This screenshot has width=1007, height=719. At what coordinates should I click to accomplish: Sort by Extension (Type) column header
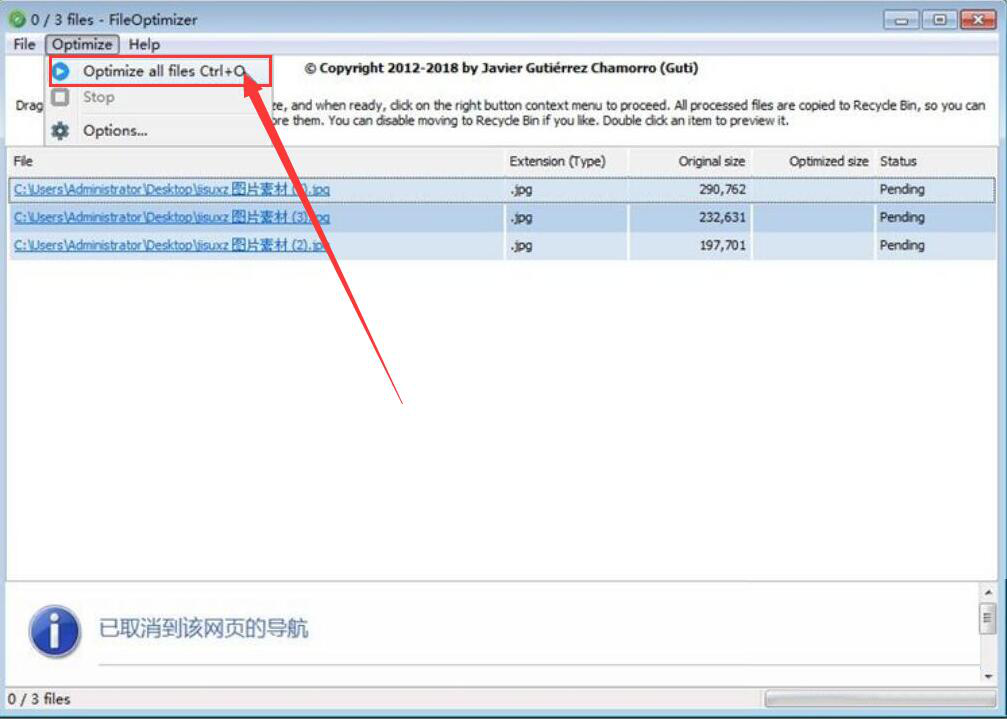coord(566,161)
